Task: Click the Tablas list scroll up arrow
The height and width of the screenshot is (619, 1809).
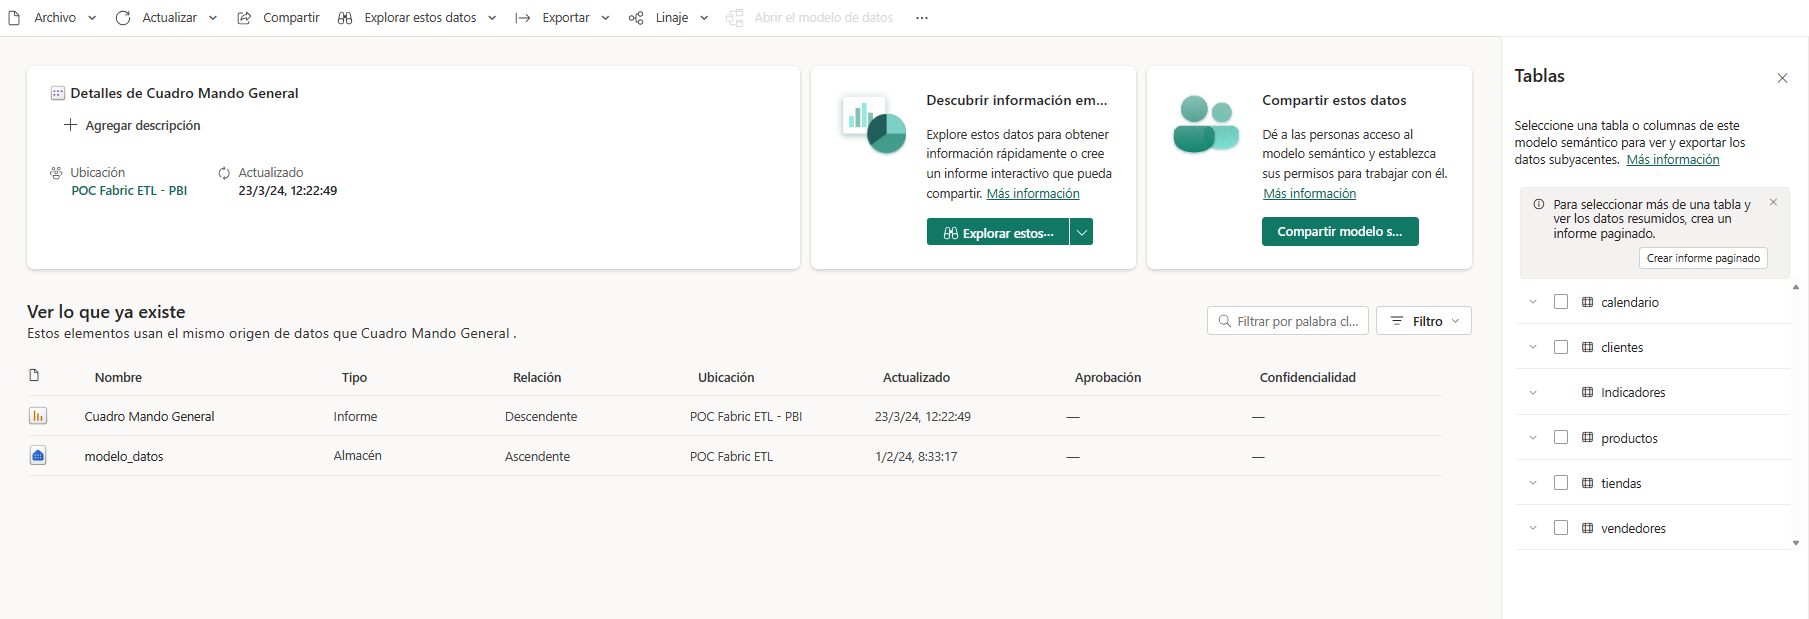Action: pos(1796,287)
